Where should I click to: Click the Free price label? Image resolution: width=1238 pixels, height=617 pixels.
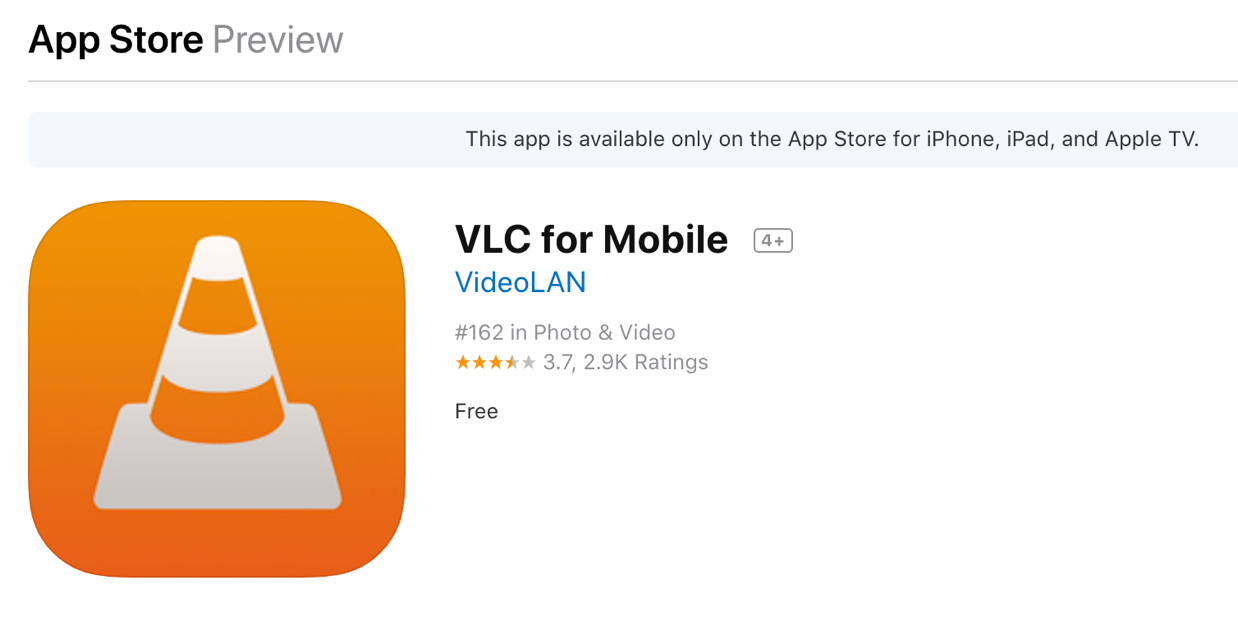click(476, 411)
